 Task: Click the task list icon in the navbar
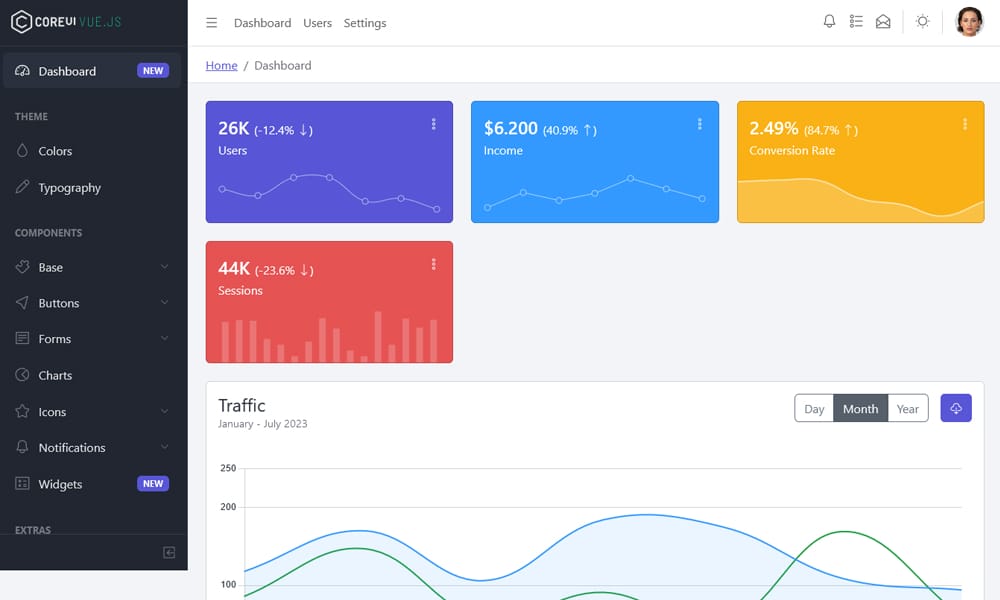[x=856, y=21]
